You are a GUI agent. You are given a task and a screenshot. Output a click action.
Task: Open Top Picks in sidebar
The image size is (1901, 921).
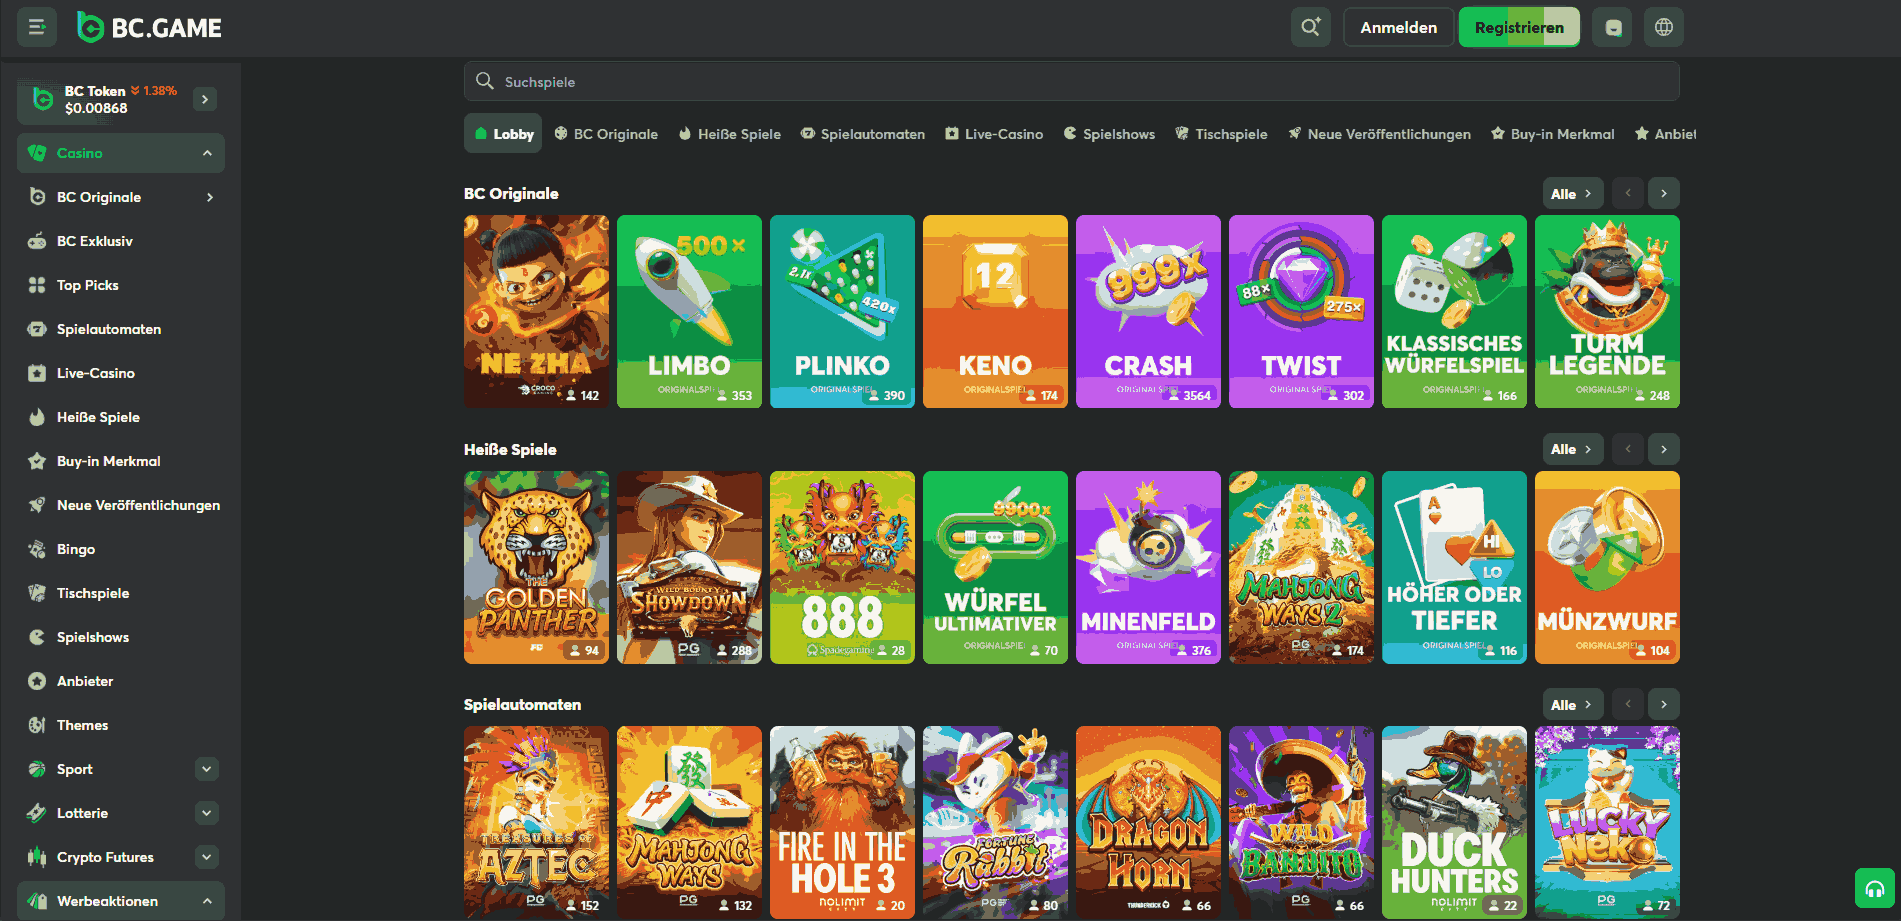pos(121,285)
